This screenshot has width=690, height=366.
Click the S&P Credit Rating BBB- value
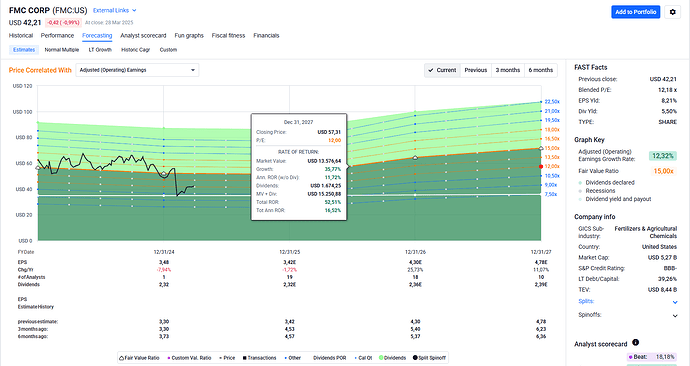pos(670,268)
